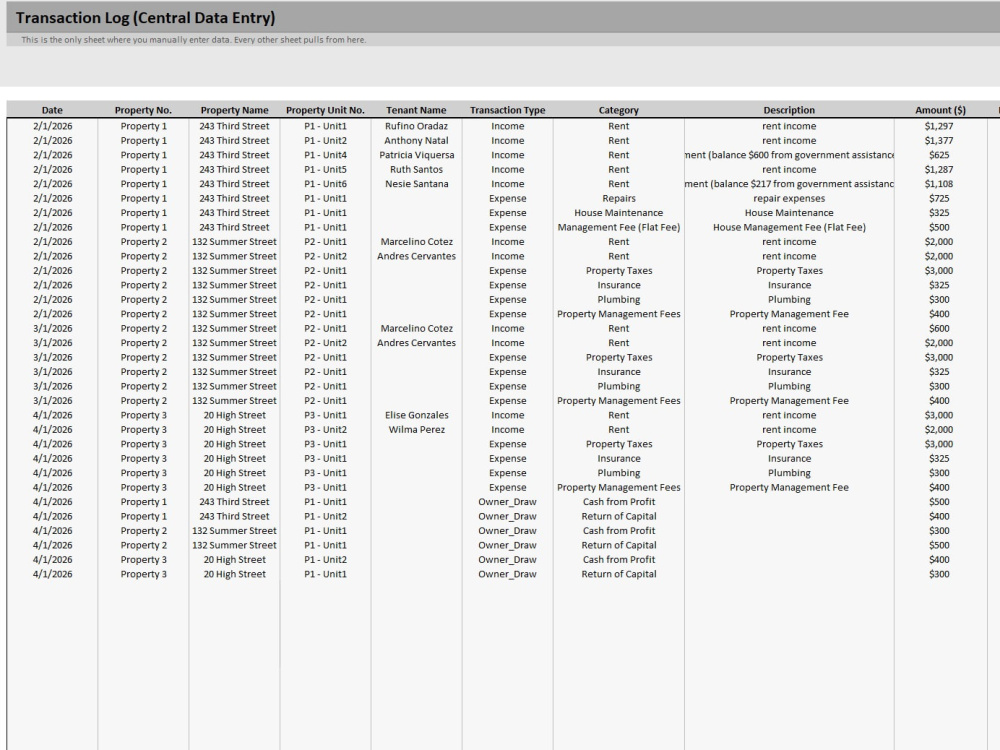The height and width of the screenshot is (750, 1000).
Task: Select Marcelino Cotez cell dated 3/1/2026
Action: [x=416, y=328]
